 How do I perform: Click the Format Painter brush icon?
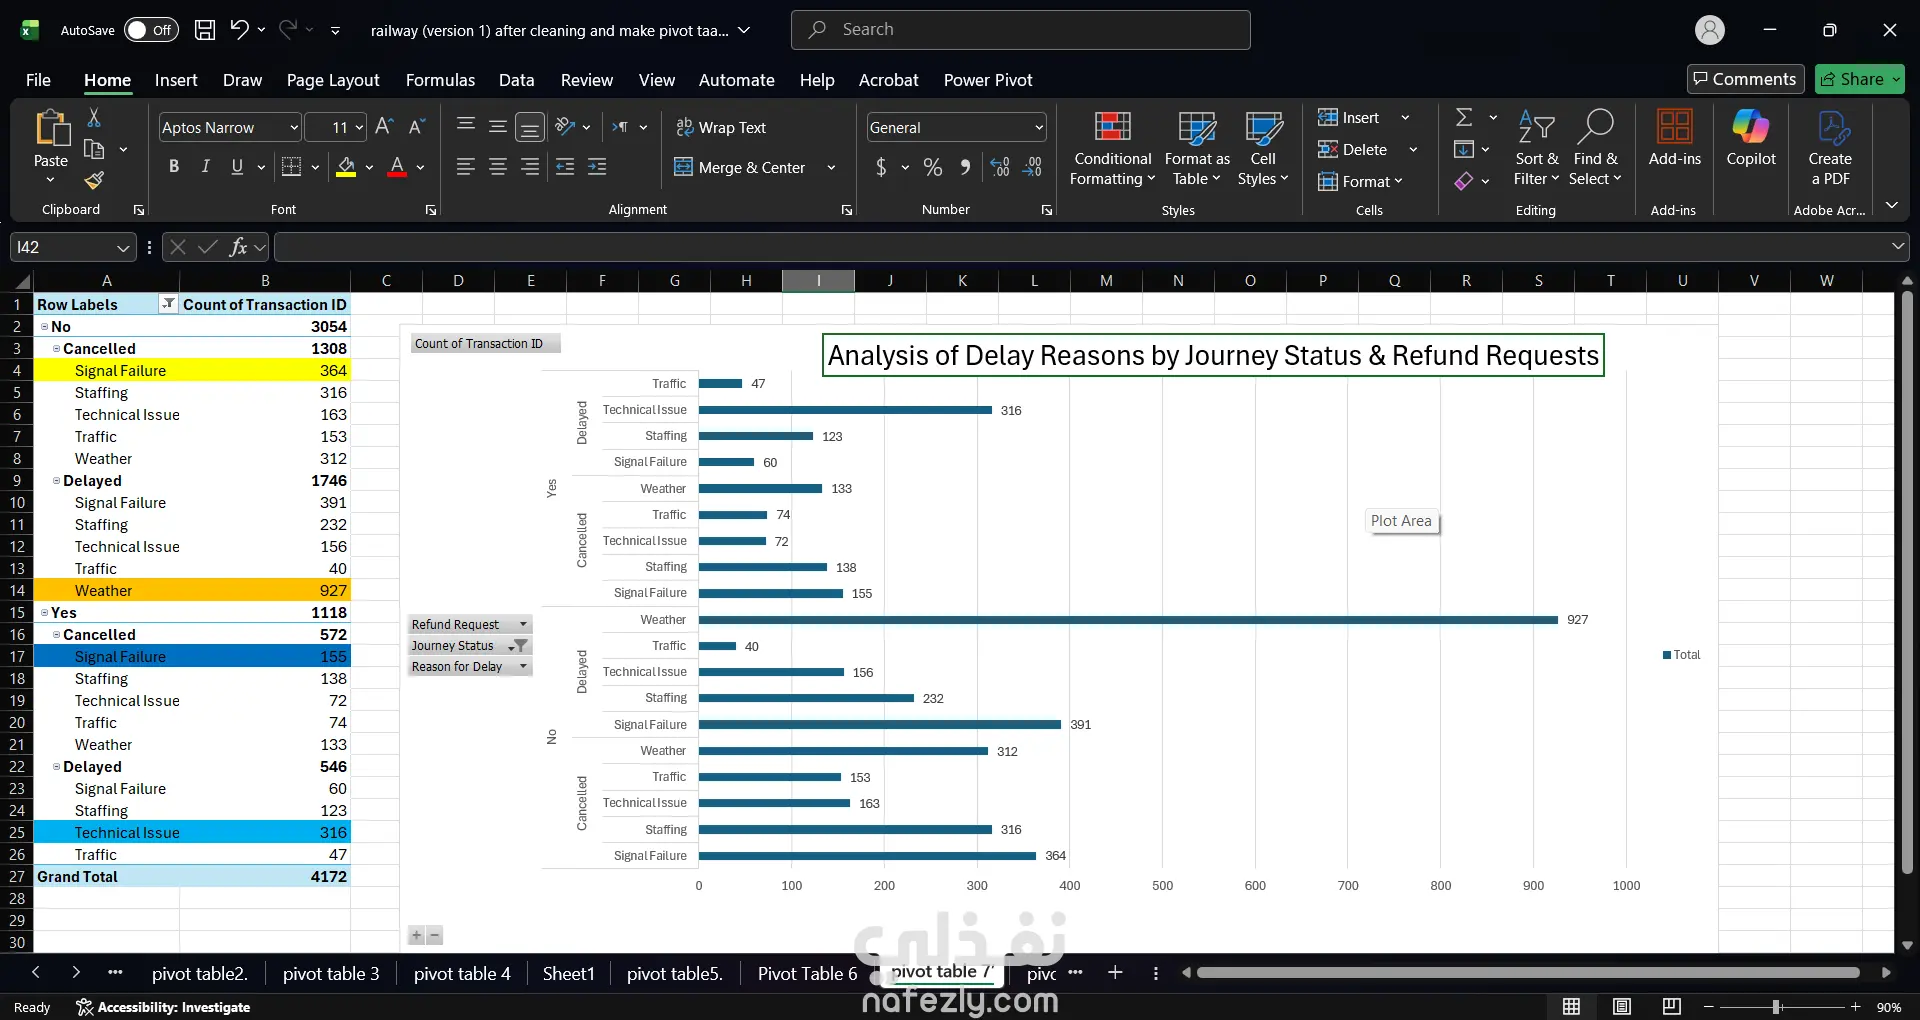[x=94, y=180]
